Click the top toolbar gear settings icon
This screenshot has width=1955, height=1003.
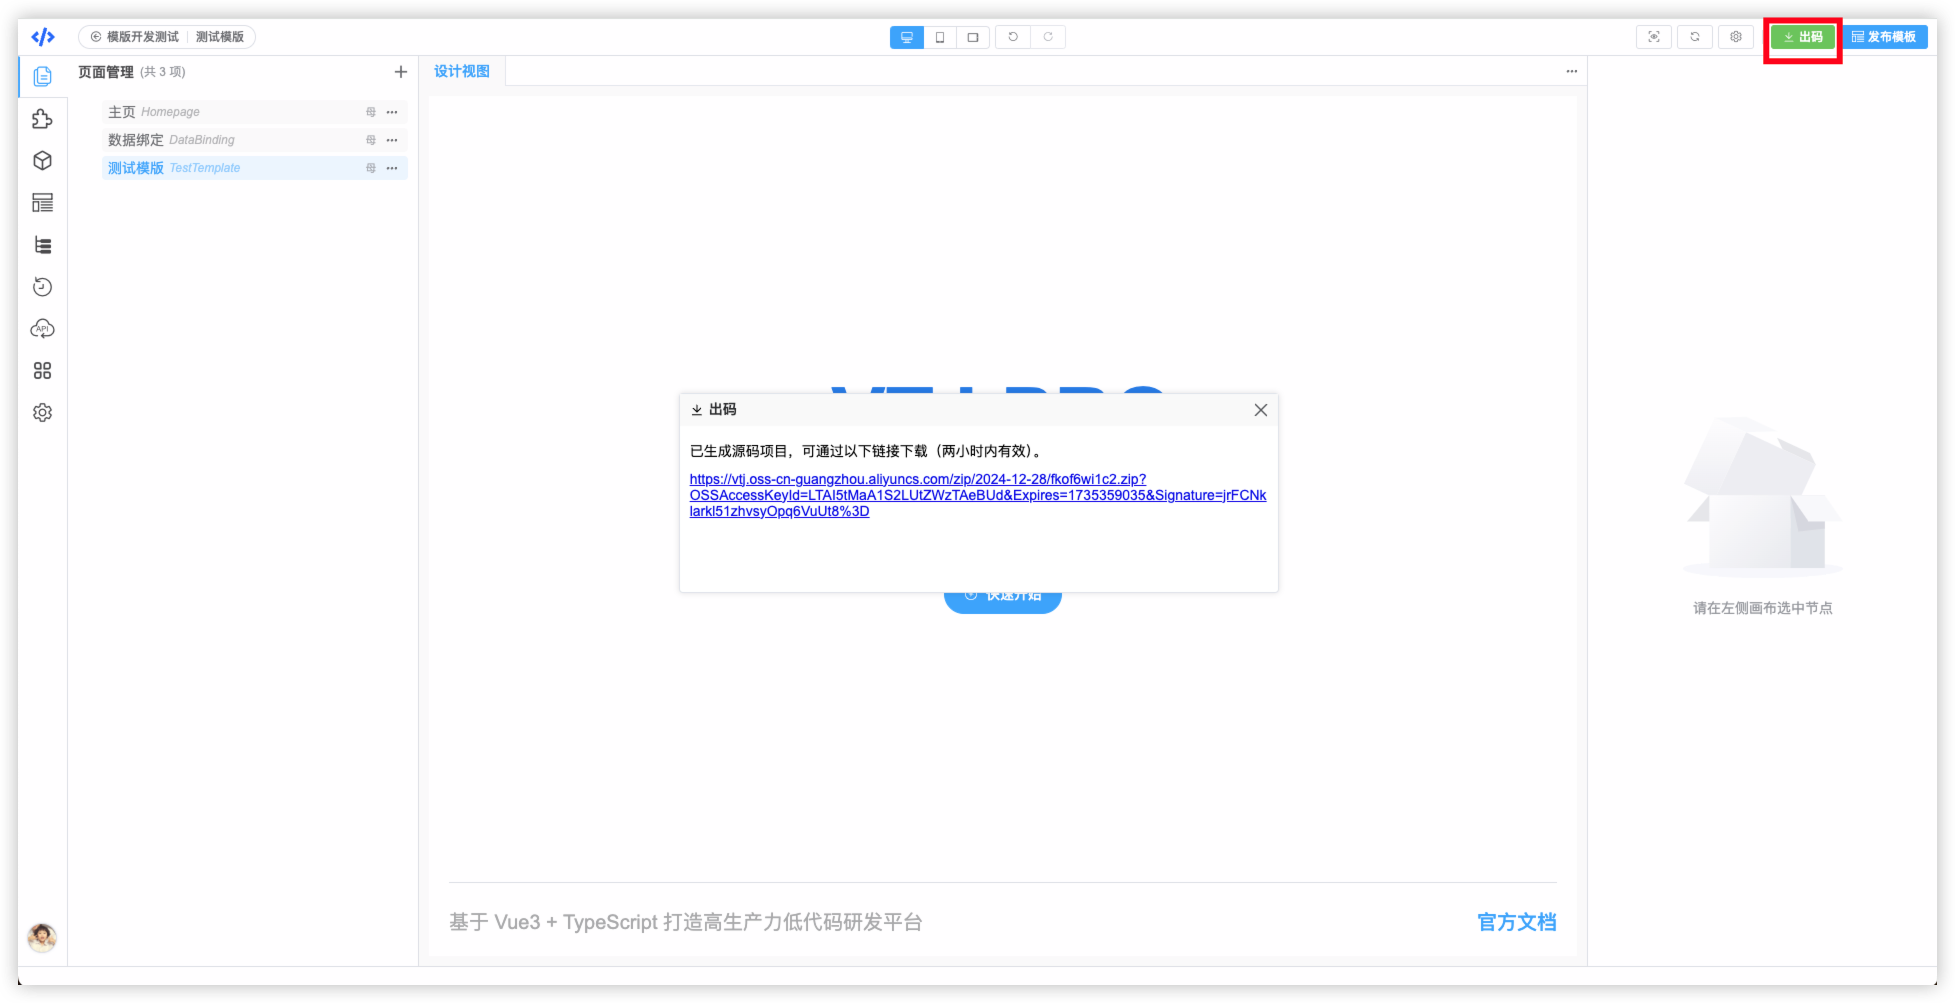point(1736,37)
